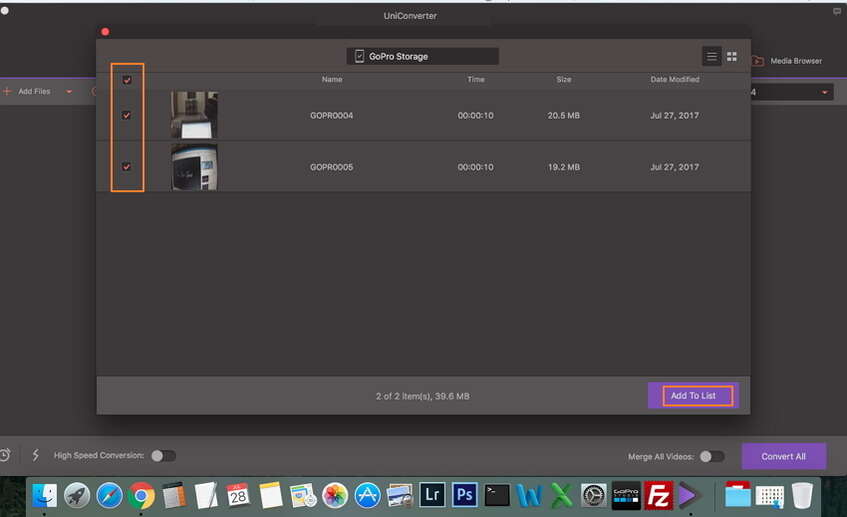Uncheck the GOPR0005 checkbox

[x=126, y=166]
